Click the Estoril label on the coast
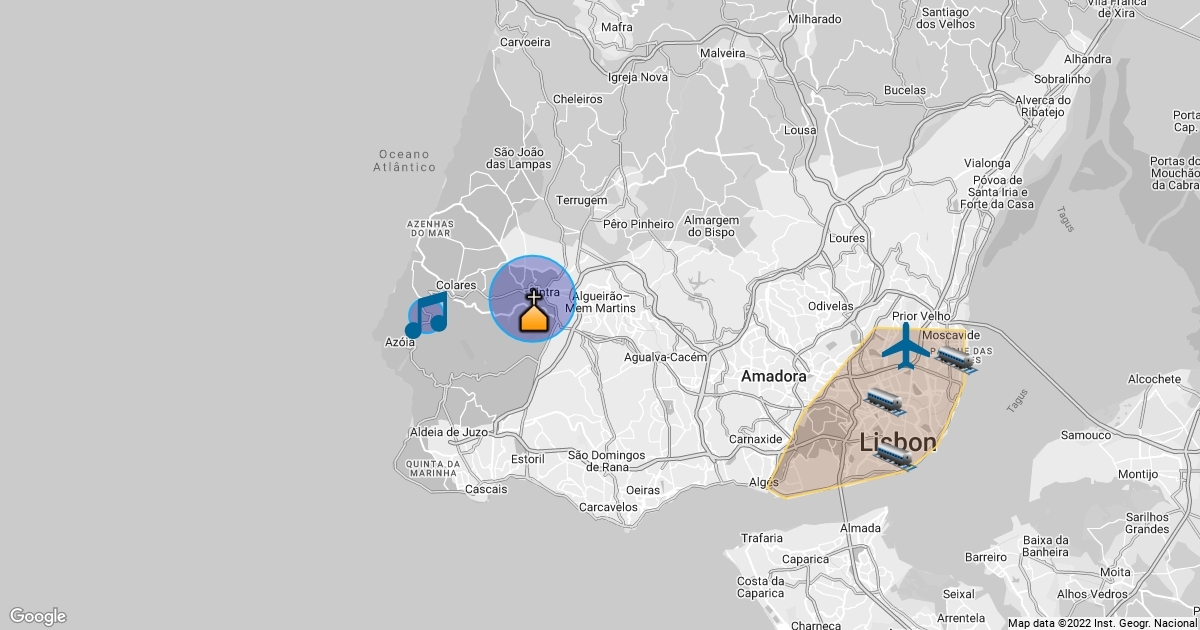Image resolution: width=1200 pixels, height=630 pixels. click(x=528, y=460)
